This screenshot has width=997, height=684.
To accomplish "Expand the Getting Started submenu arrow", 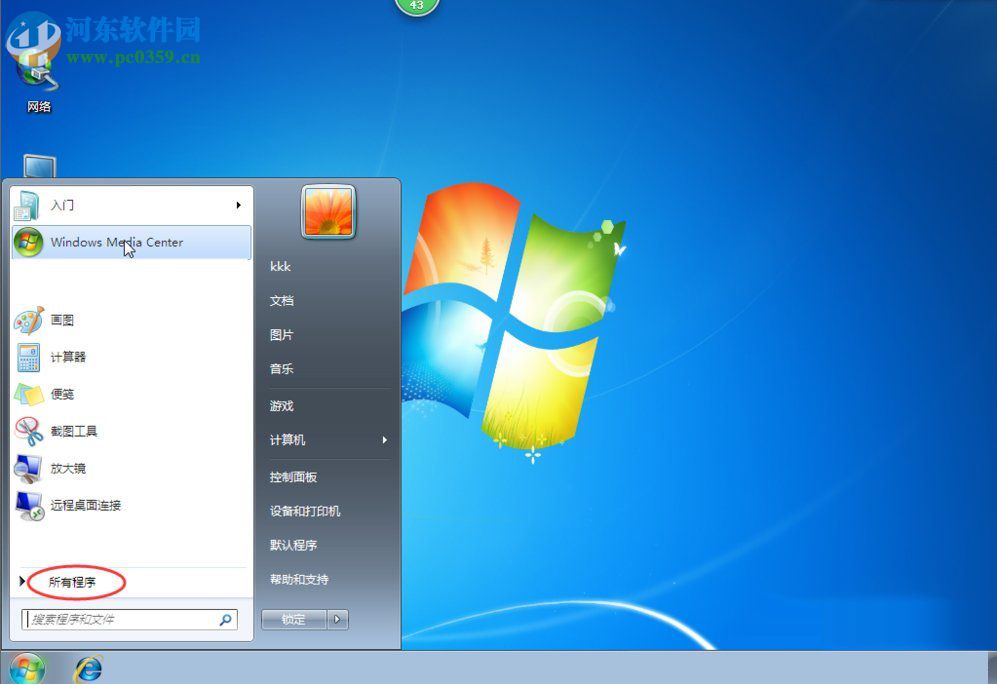I will pyautogui.click(x=239, y=205).
